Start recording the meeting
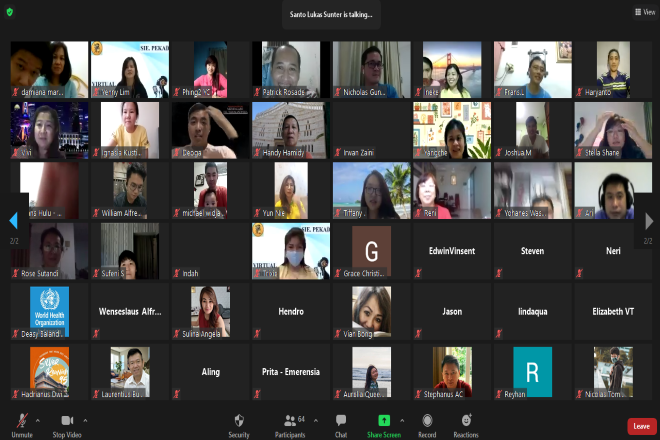The height and width of the screenshot is (440, 660). (x=427, y=424)
